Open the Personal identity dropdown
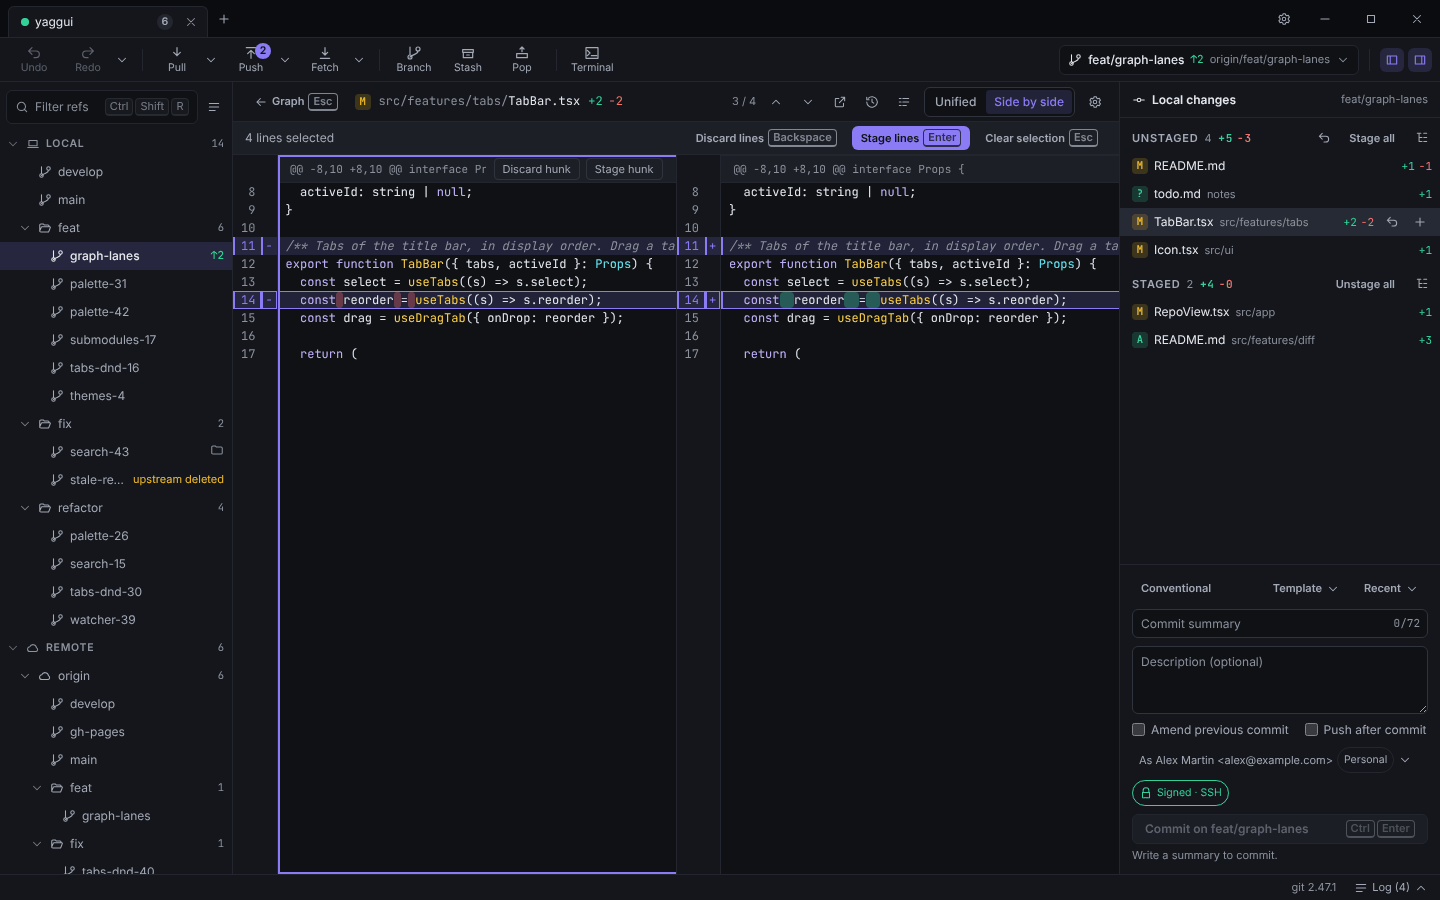The height and width of the screenshot is (900, 1440). tap(1375, 760)
